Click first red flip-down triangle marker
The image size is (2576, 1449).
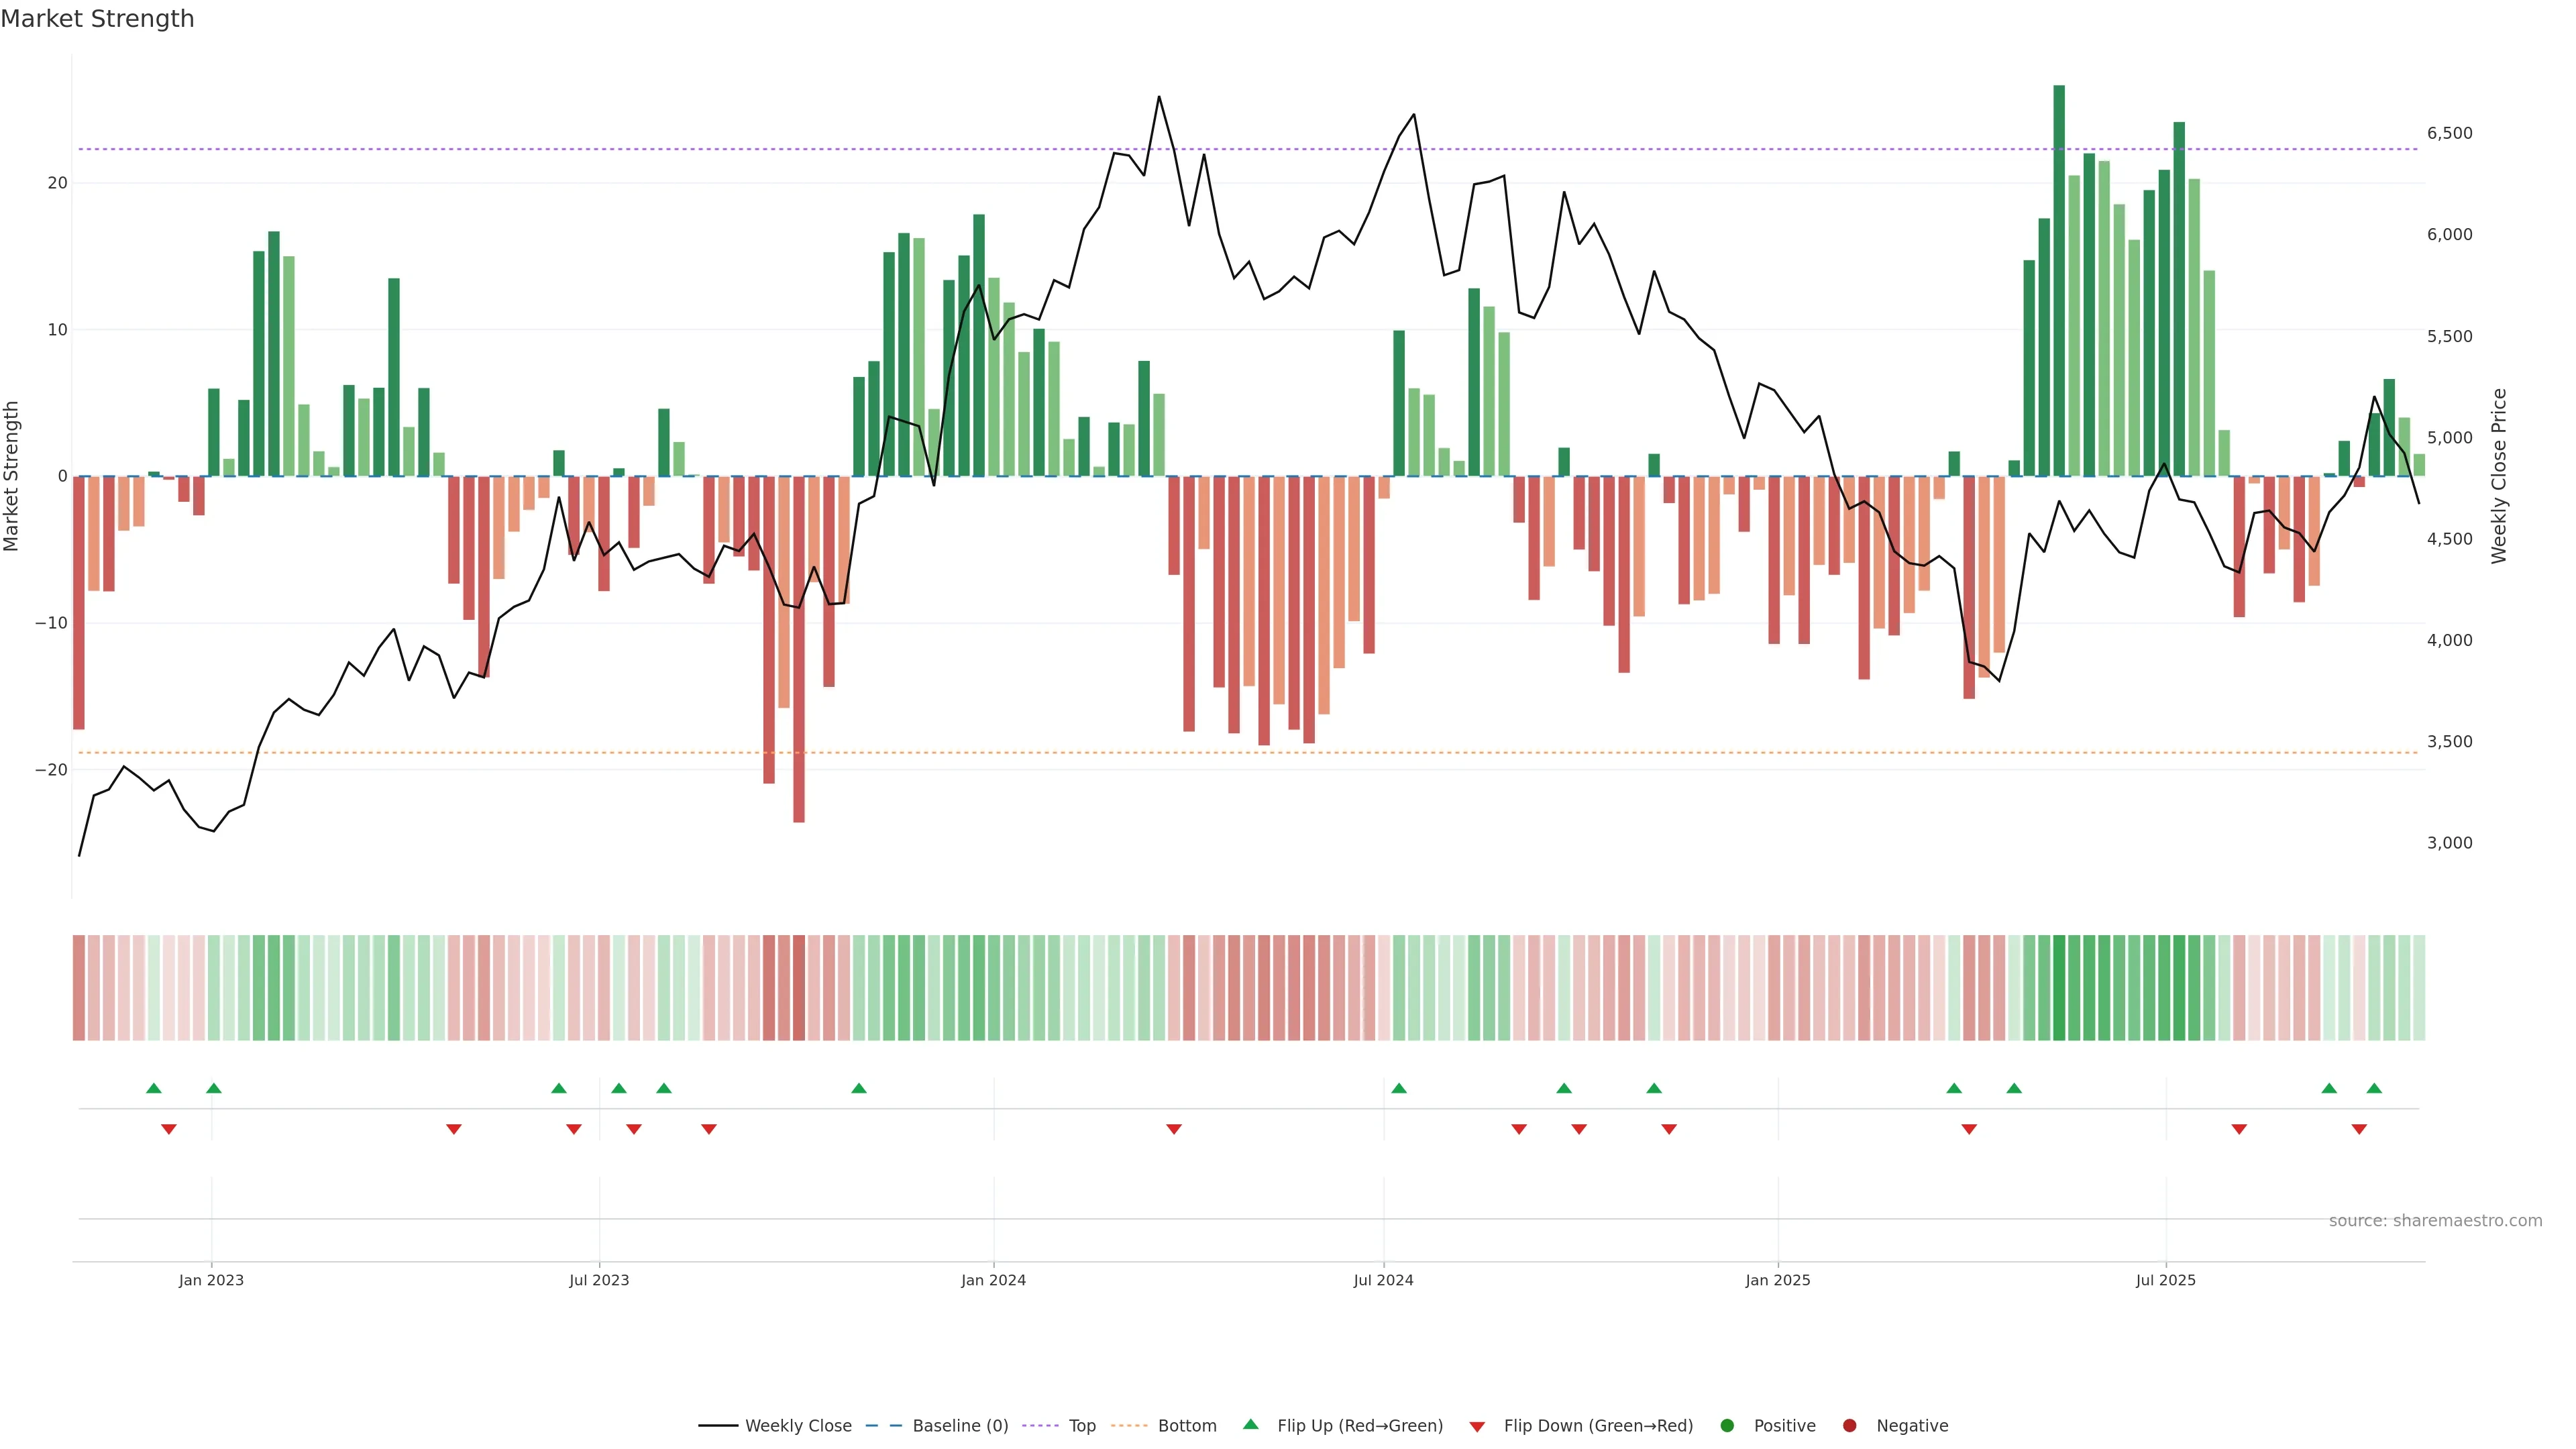168,1129
